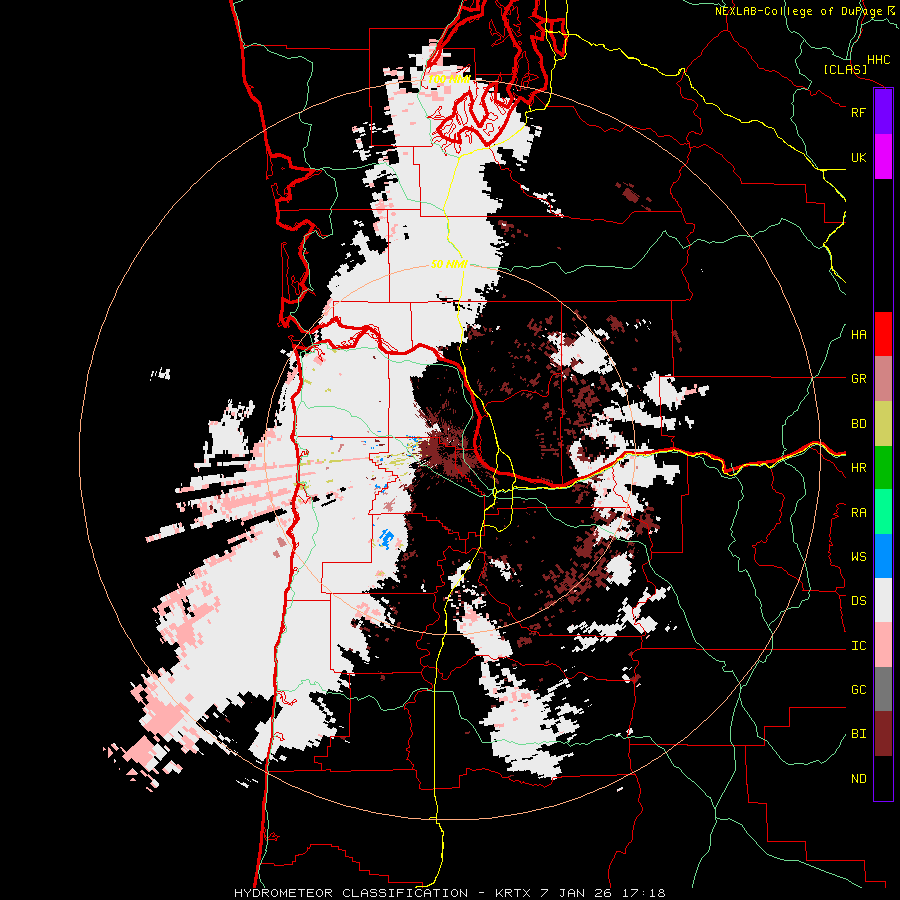Click the RA legend label
The height and width of the screenshot is (900, 900).
(x=858, y=513)
